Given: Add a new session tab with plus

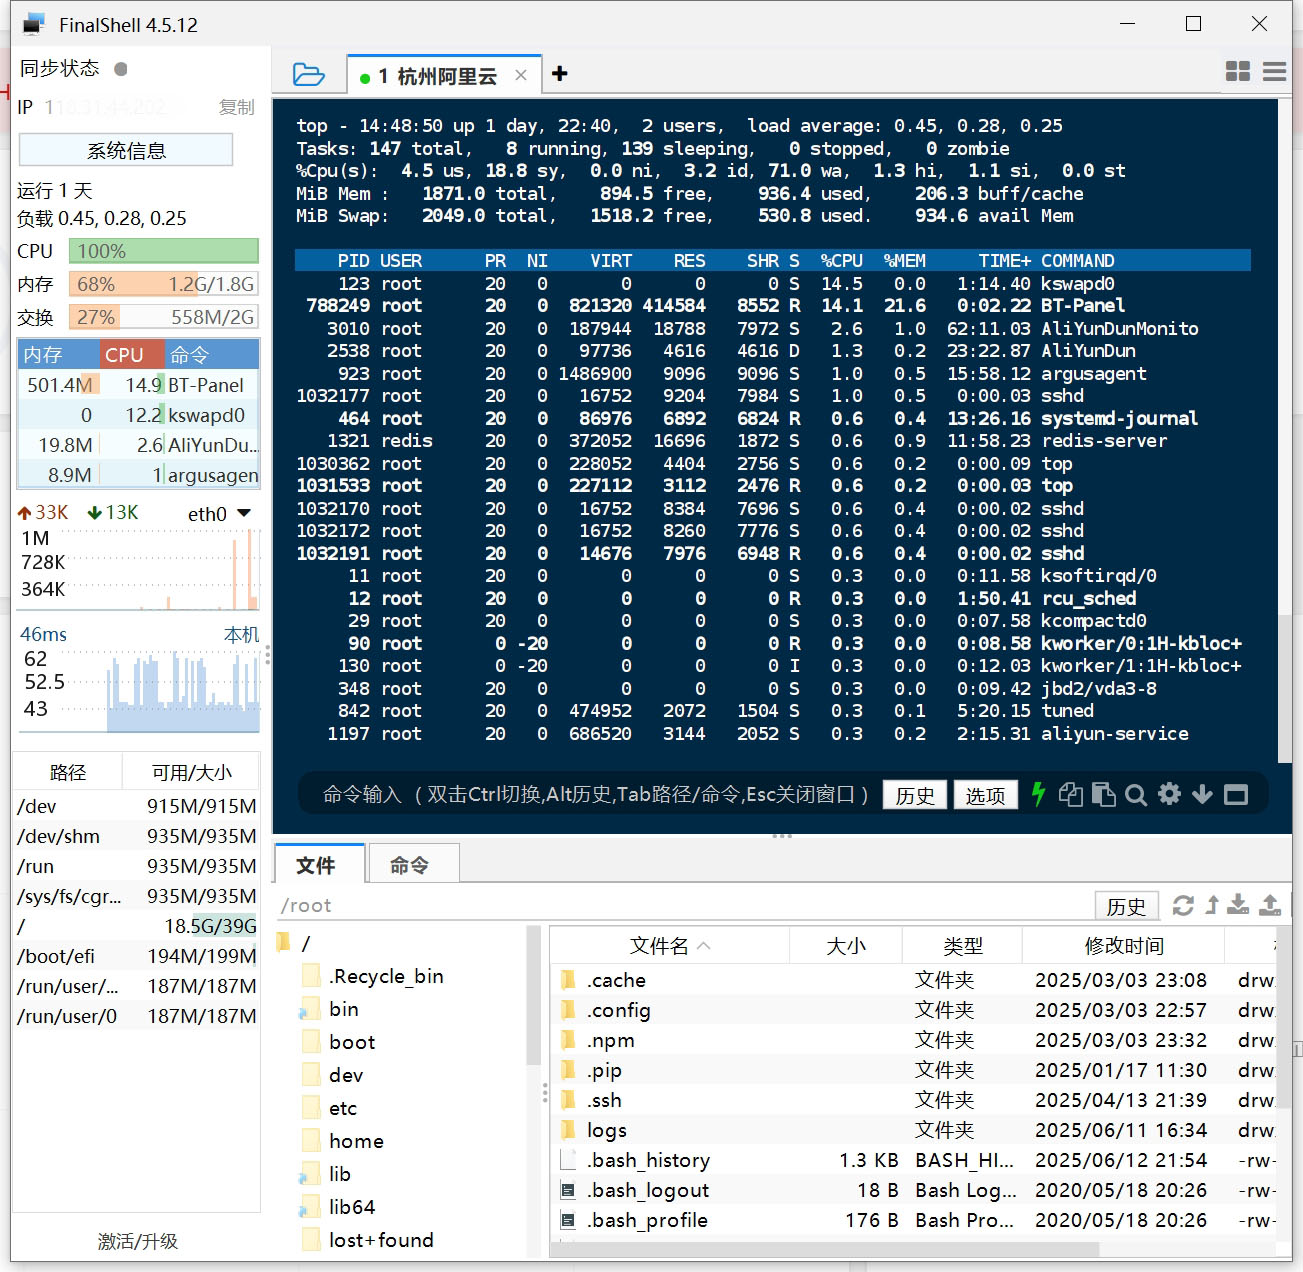Looking at the screenshot, I should [560, 73].
